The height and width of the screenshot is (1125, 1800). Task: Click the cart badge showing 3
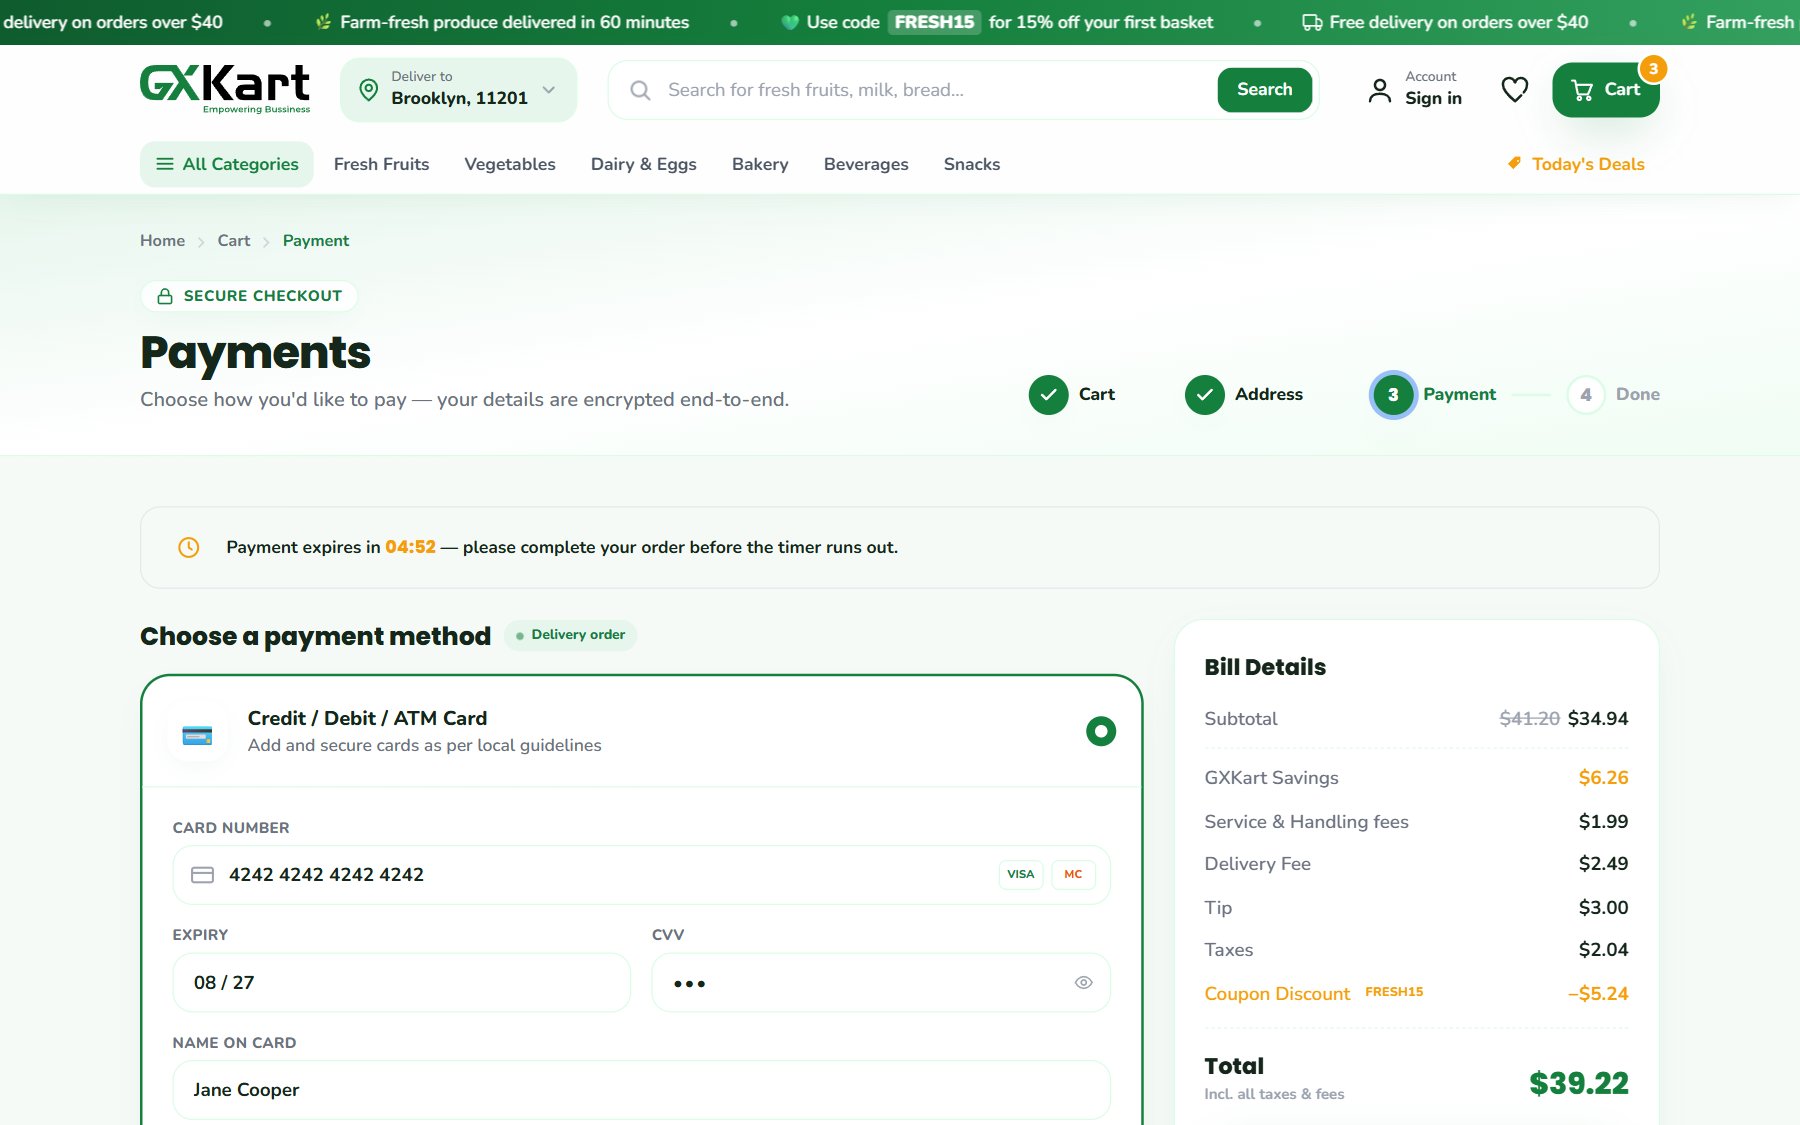click(x=1653, y=69)
